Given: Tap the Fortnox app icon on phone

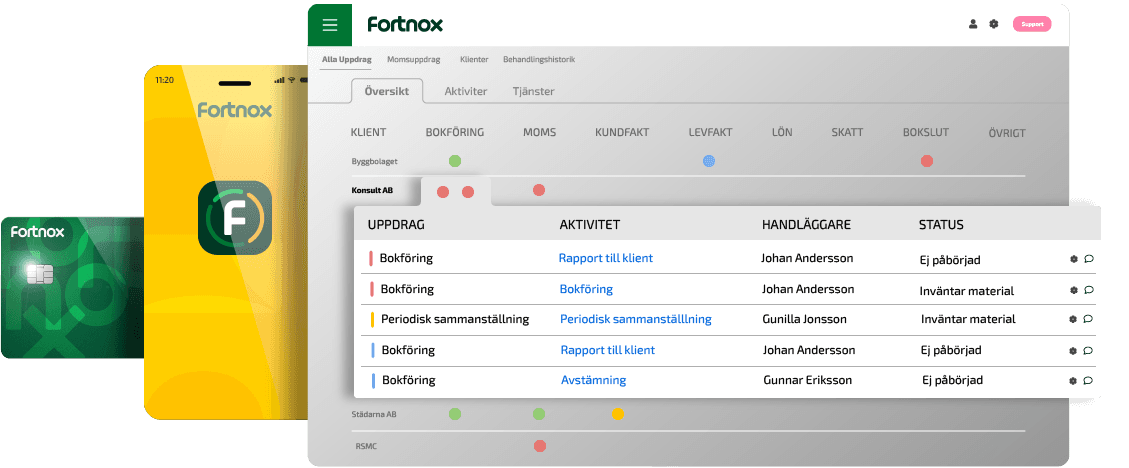Looking at the screenshot, I should (x=235, y=217).
